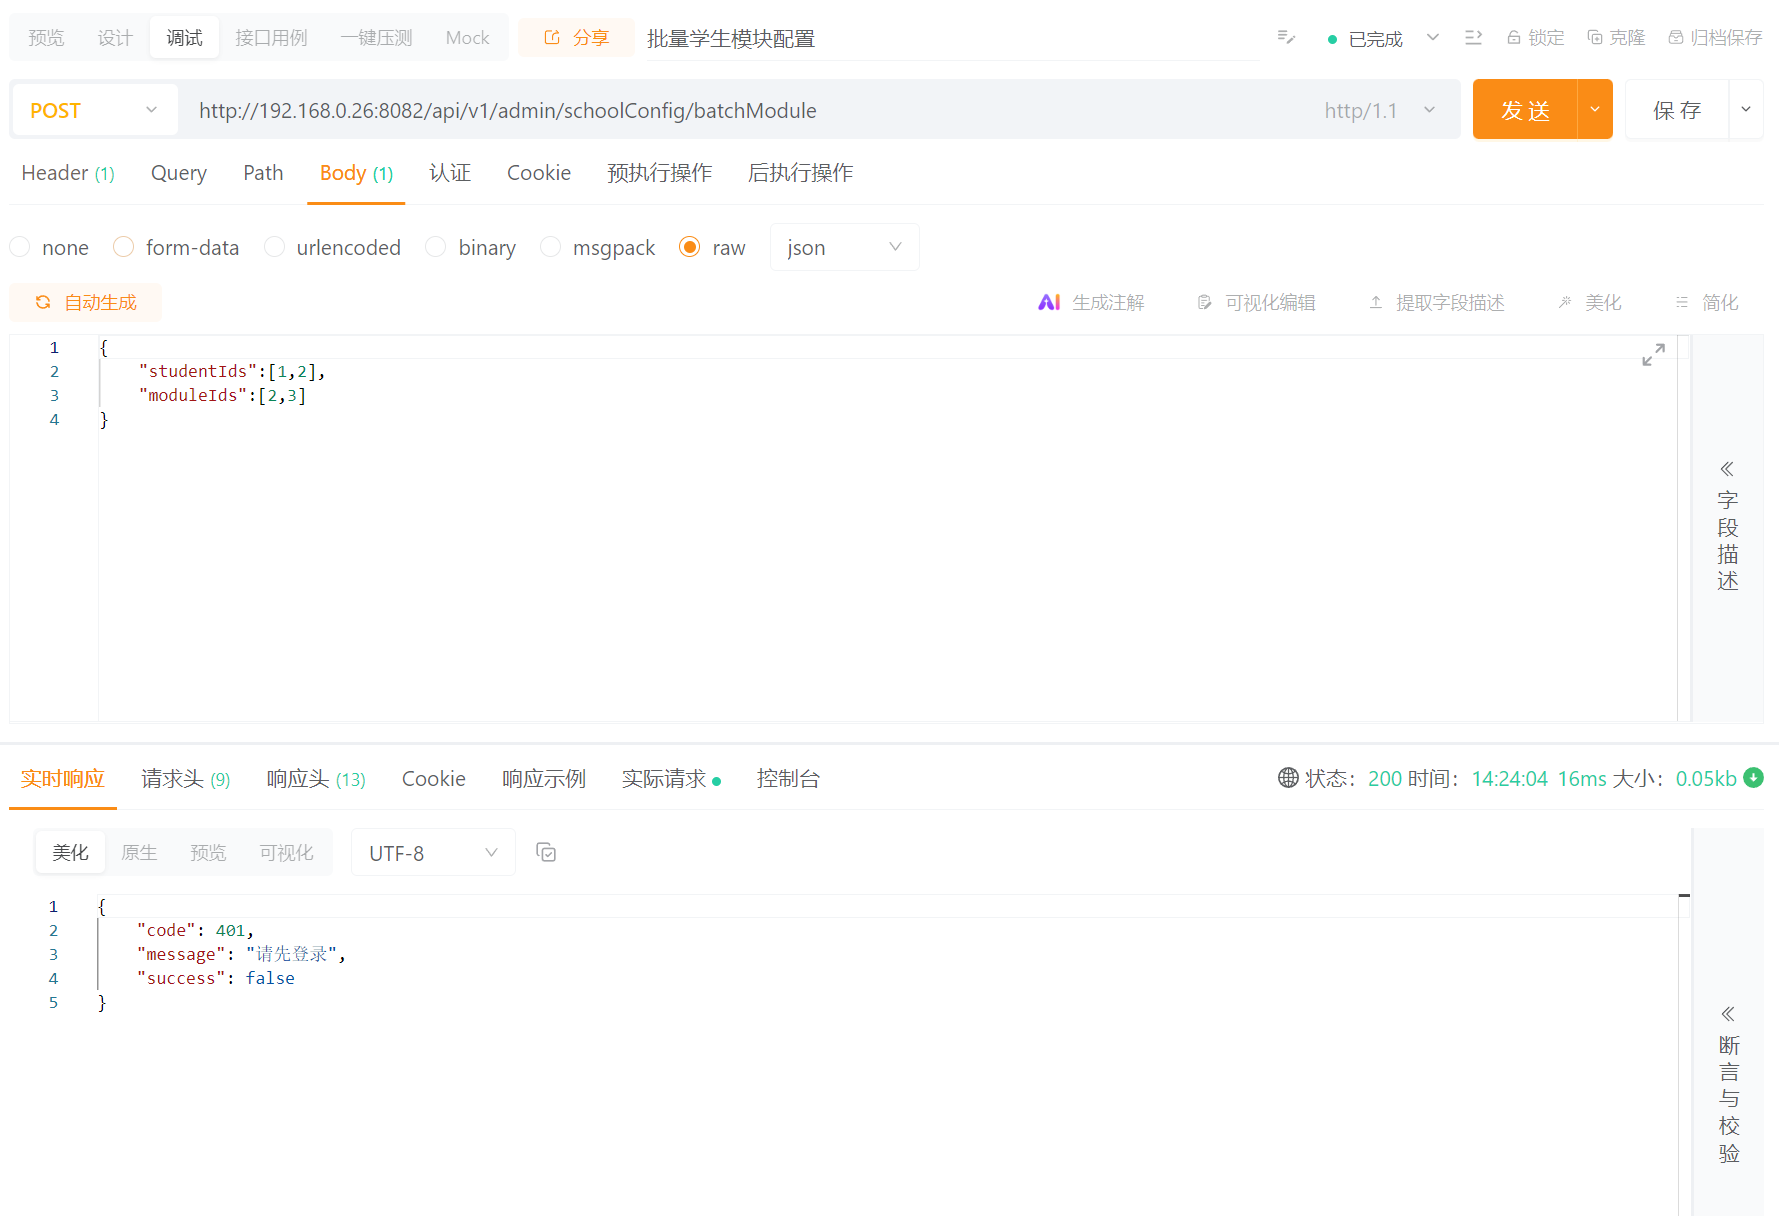Click the 发送 send button

[1525, 109]
